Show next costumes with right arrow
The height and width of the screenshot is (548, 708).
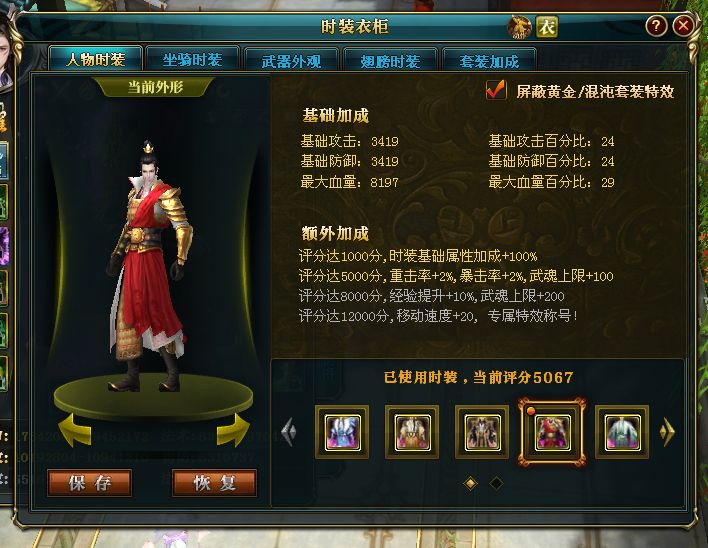(667, 432)
